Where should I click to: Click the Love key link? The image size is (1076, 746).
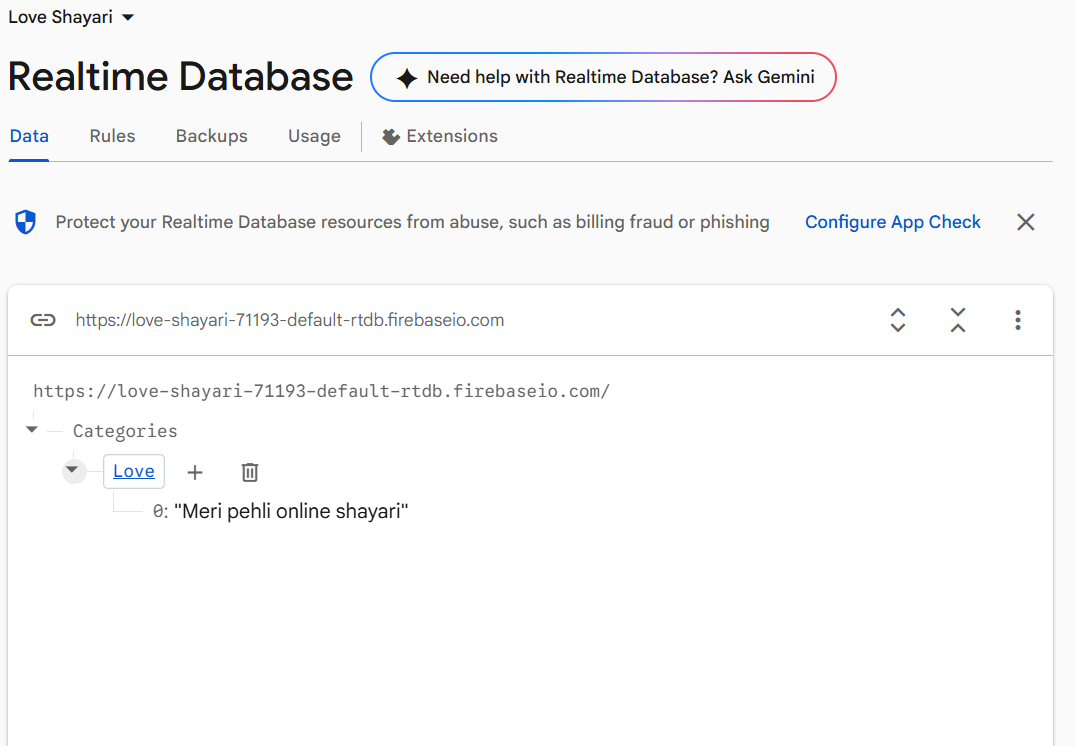pos(134,471)
